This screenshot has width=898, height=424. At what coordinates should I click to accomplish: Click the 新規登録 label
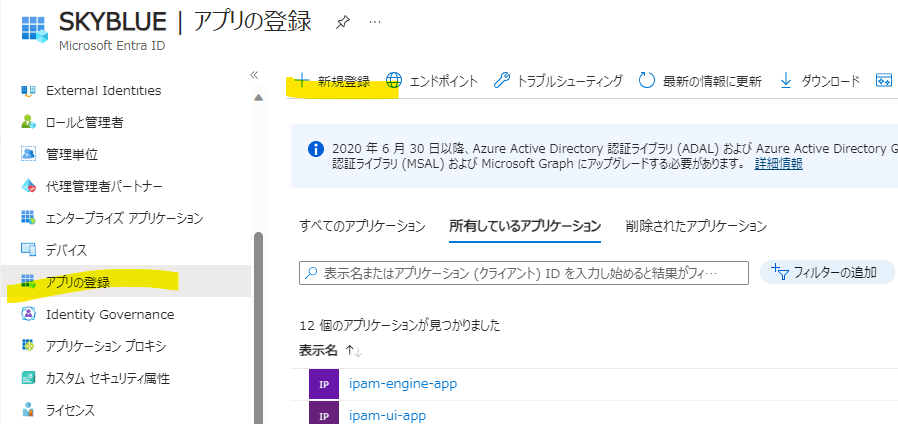(344, 81)
